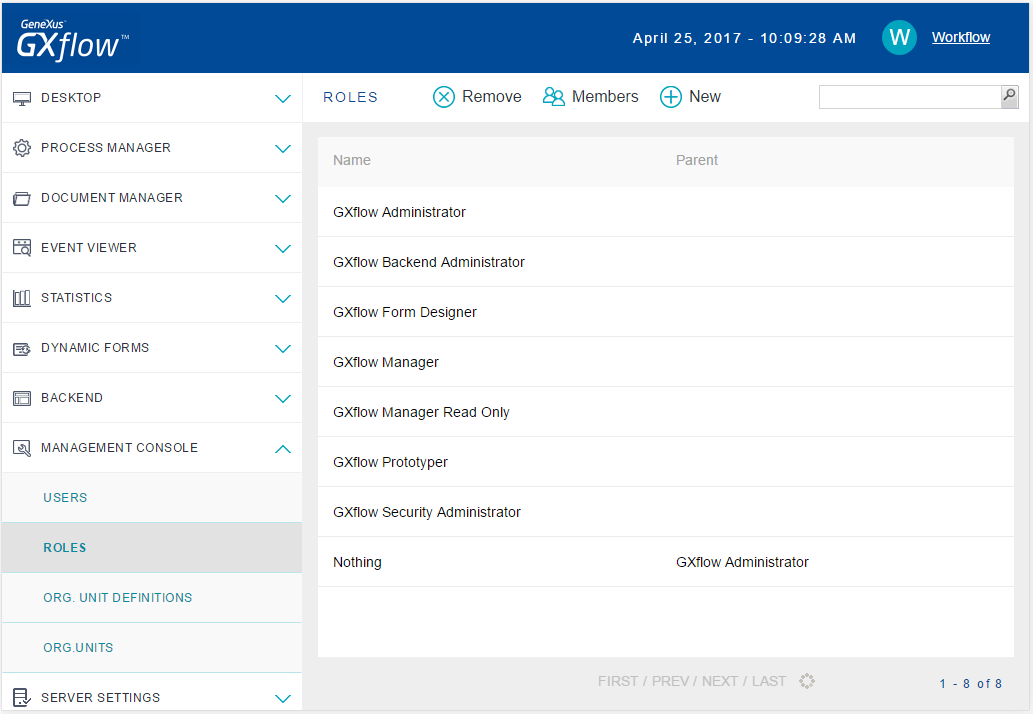The height and width of the screenshot is (714, 1033).
Task: Click the Document Manager folder icon
Action: (22, 198)
